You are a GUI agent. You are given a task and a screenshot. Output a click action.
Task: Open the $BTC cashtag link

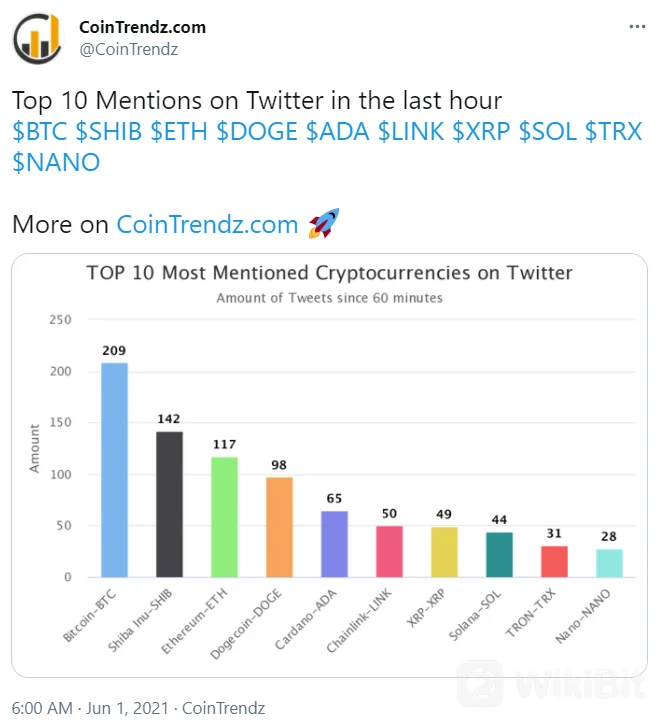pos(42,132)
